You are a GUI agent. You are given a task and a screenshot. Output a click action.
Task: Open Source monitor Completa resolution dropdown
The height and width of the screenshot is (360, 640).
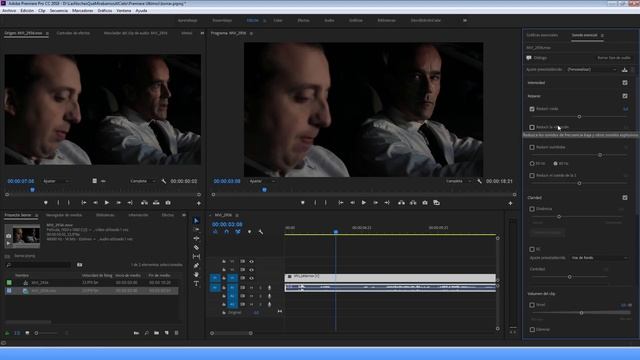(143, 181)
